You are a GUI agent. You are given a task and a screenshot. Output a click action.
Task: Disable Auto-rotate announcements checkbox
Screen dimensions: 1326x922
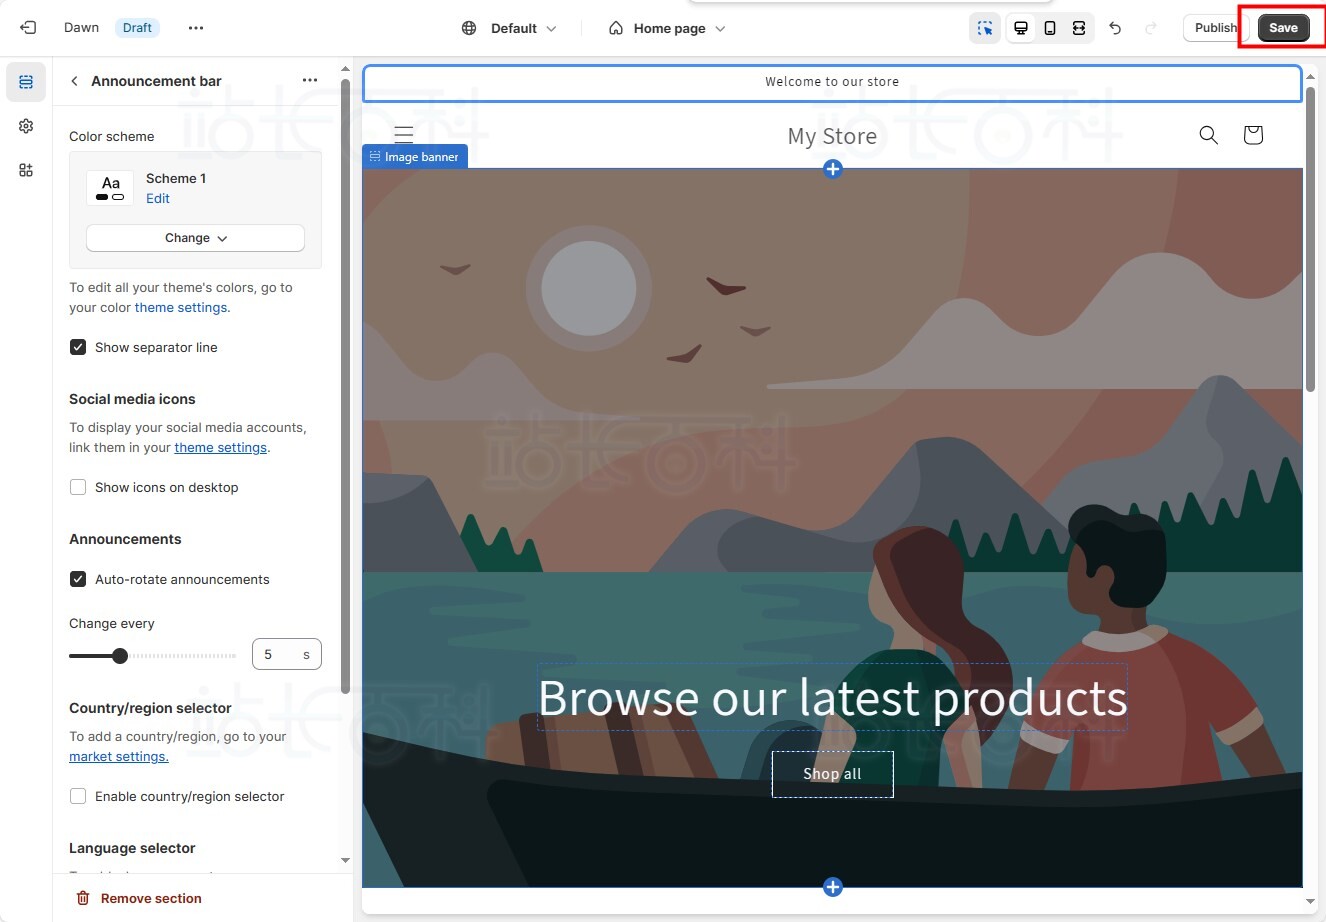tap(78, 579)
